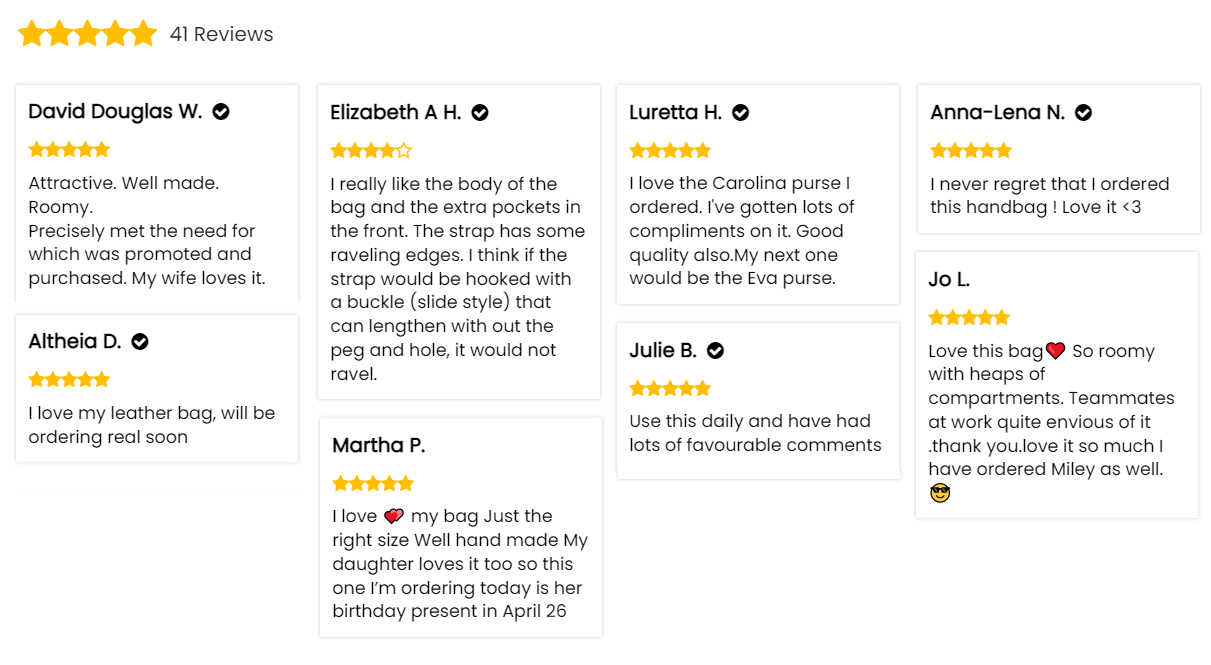This screenshot has width=1211, height=665.
Task: Click Martha P.'s five-star rating
Action: point(373,484)
